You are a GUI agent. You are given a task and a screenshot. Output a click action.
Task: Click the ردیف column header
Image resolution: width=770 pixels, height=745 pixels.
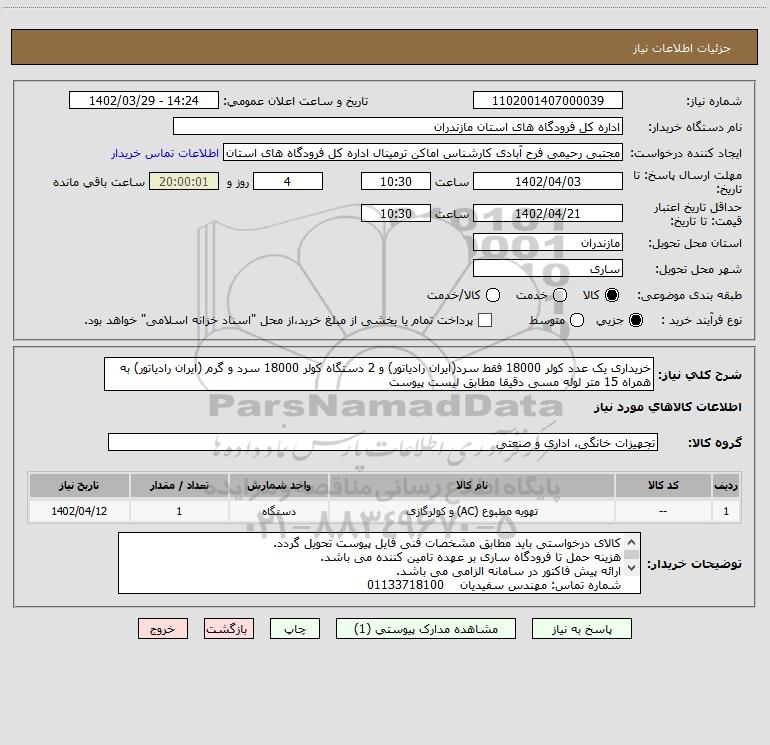click(726, 486)
